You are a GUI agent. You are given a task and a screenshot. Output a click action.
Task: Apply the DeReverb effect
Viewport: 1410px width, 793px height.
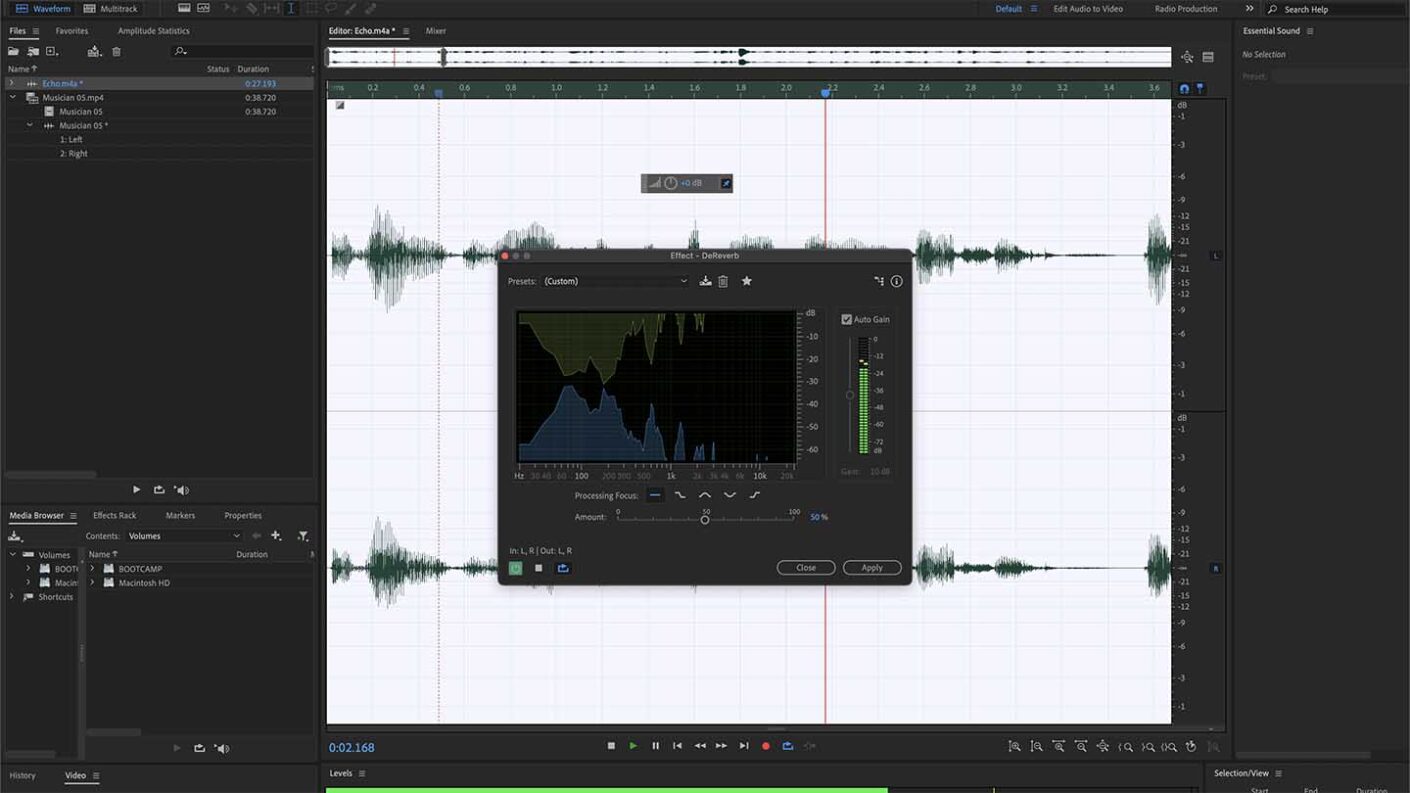click(871, 567)
